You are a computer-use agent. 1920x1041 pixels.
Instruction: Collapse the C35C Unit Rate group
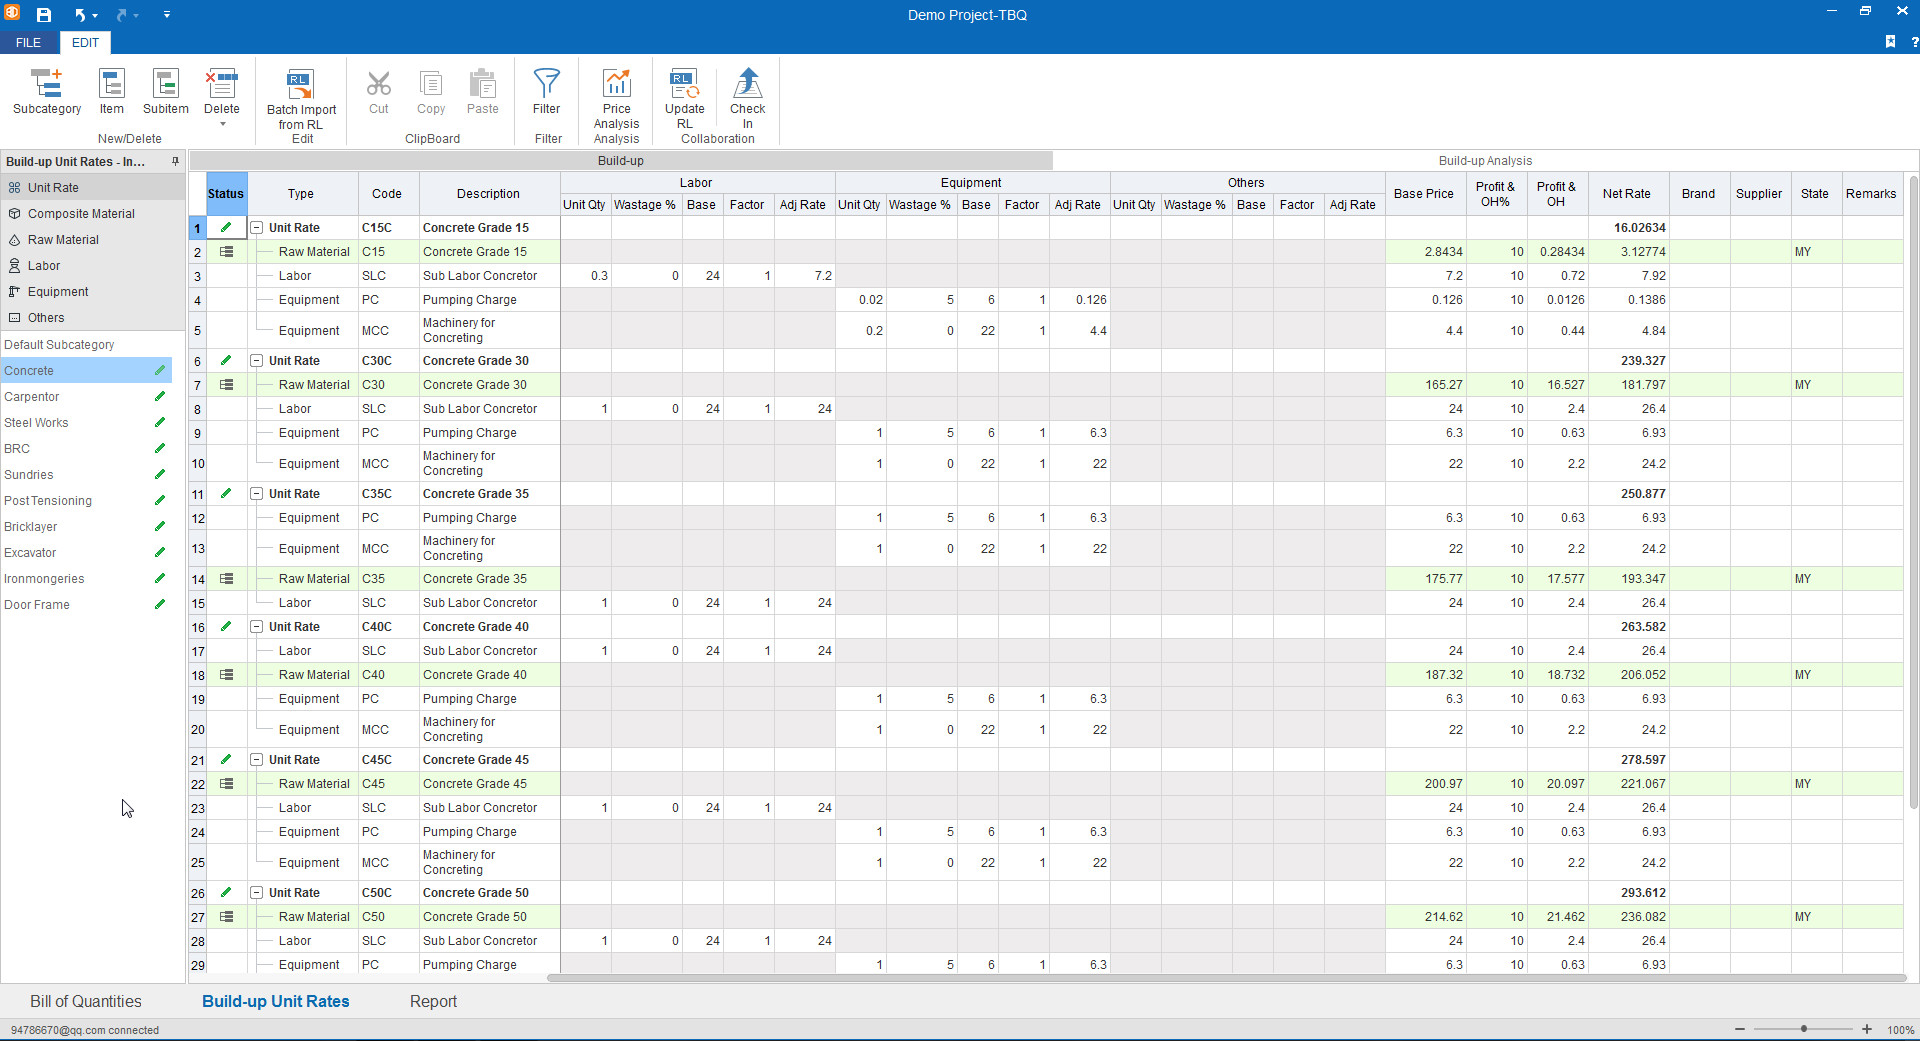point(257,494)
